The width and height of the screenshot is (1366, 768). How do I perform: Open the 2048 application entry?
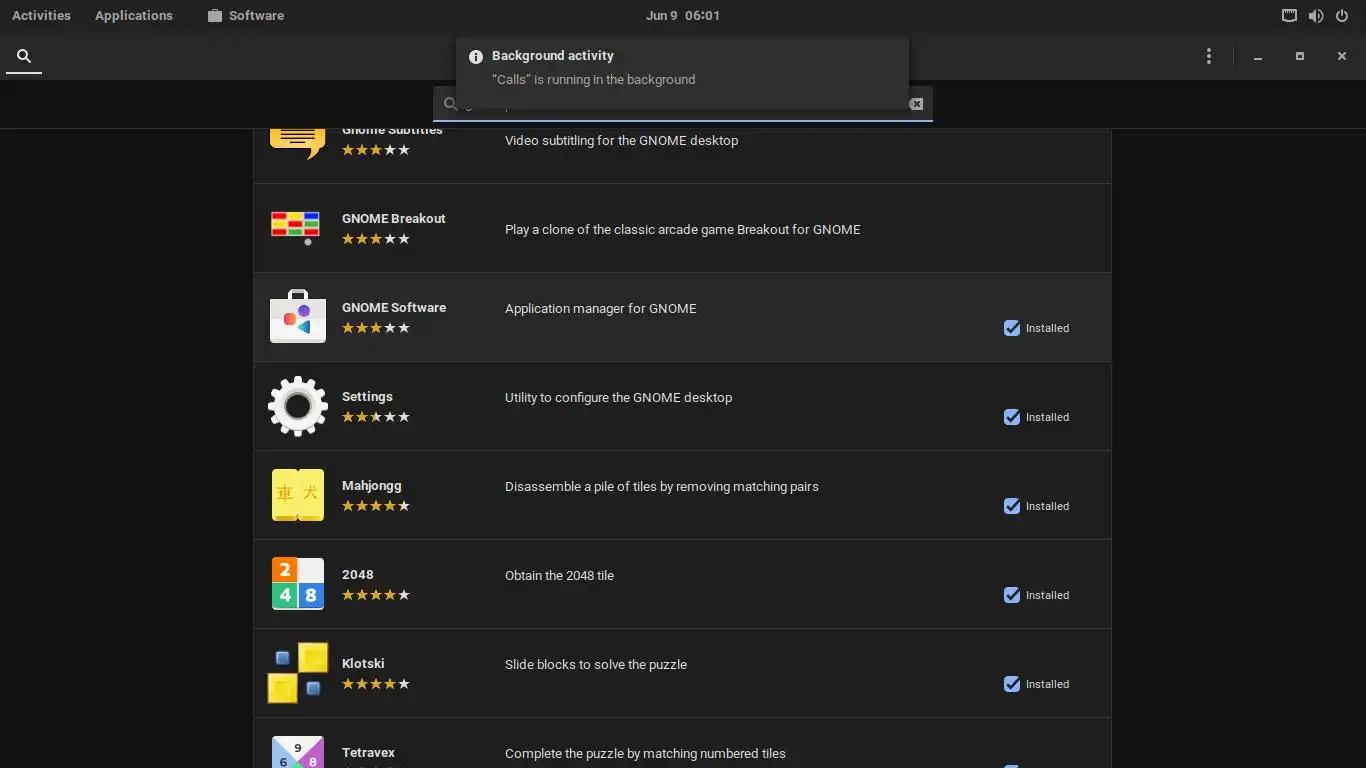[x=682, y=584]
